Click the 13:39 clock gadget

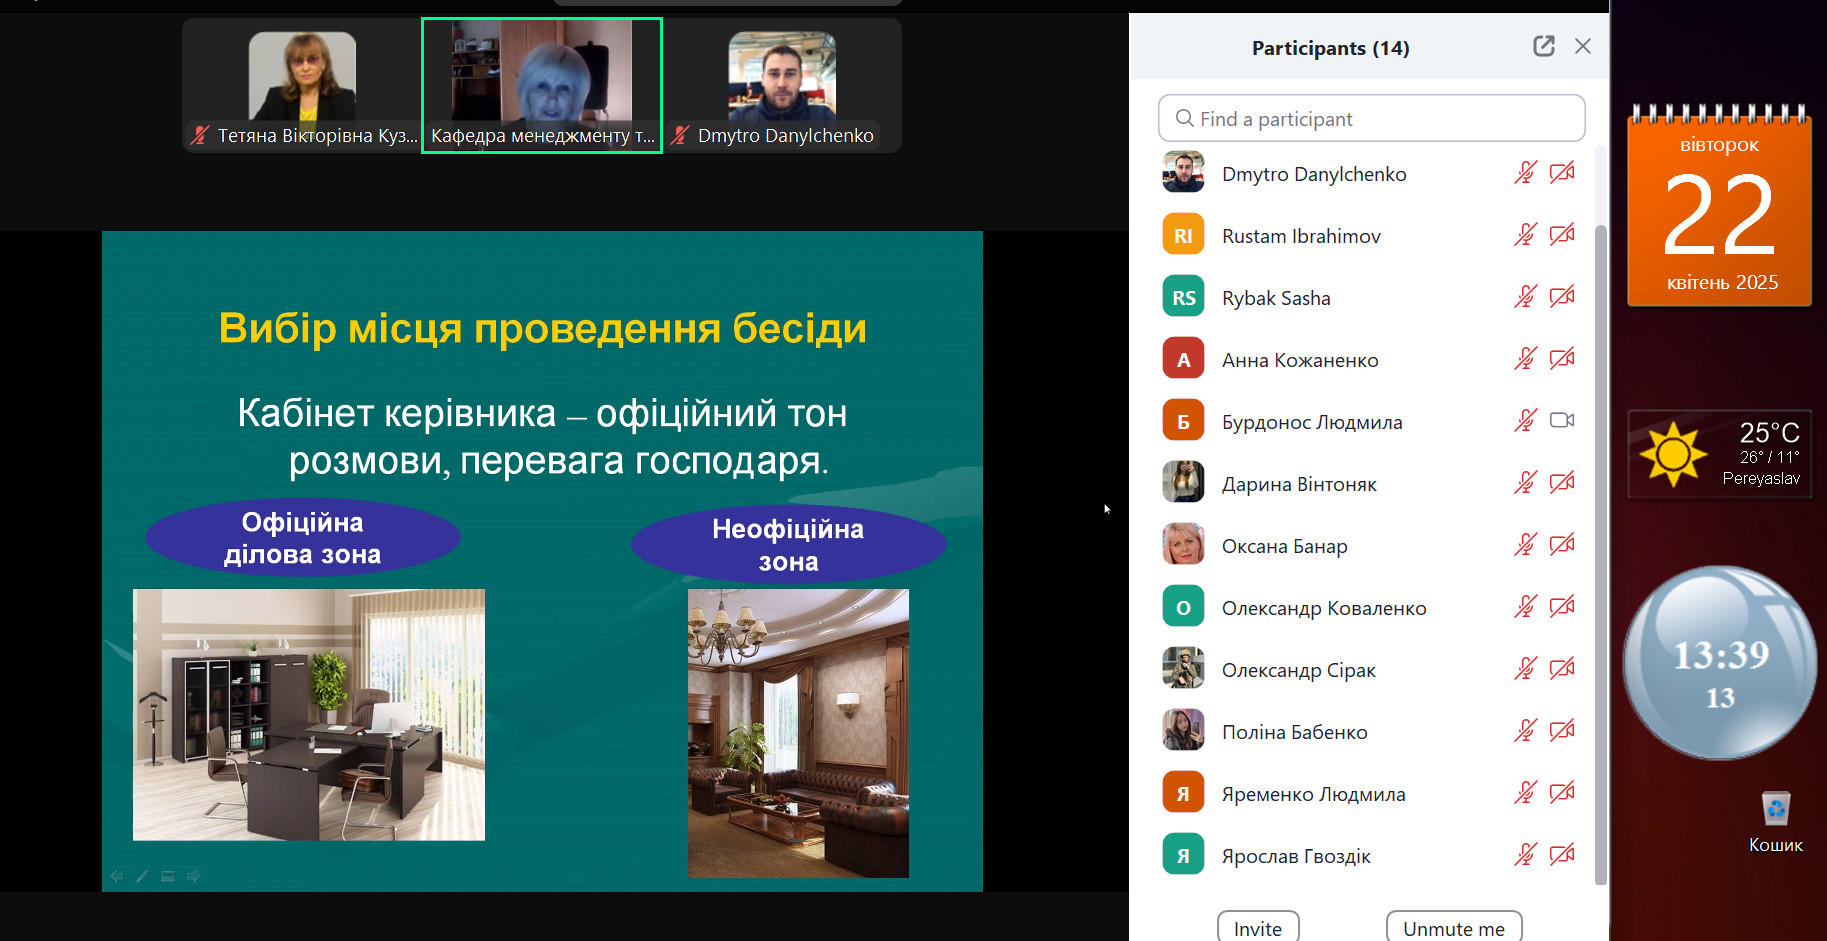[x=1720, y=663]
